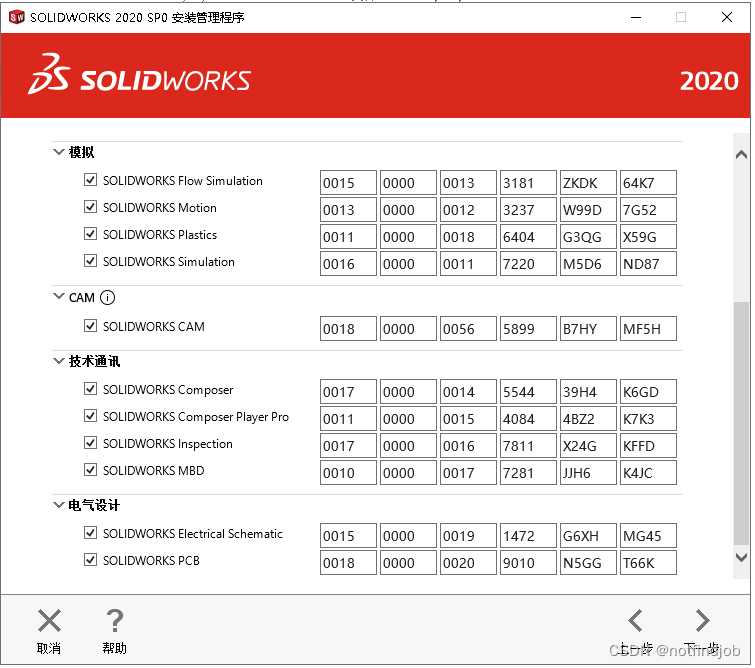This screenshot has width=755, height=668.
Task: Click the SW app icon in title bar
Action: [x=15, y=17]
